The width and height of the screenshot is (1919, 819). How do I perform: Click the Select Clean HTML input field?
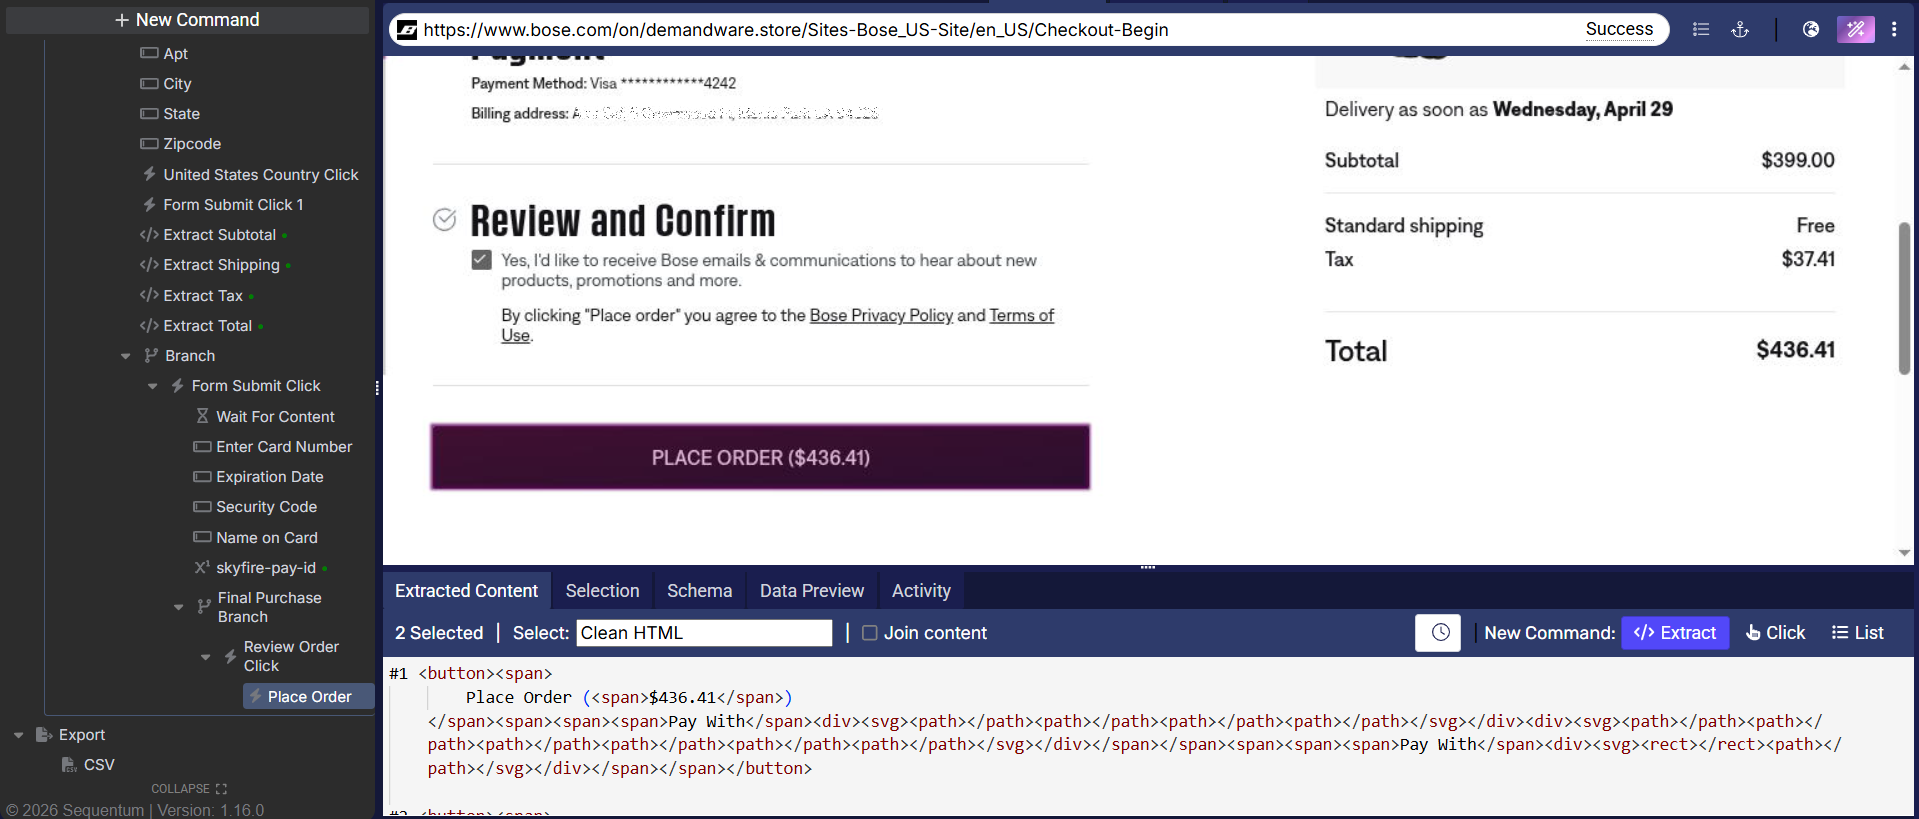[703, 633]
